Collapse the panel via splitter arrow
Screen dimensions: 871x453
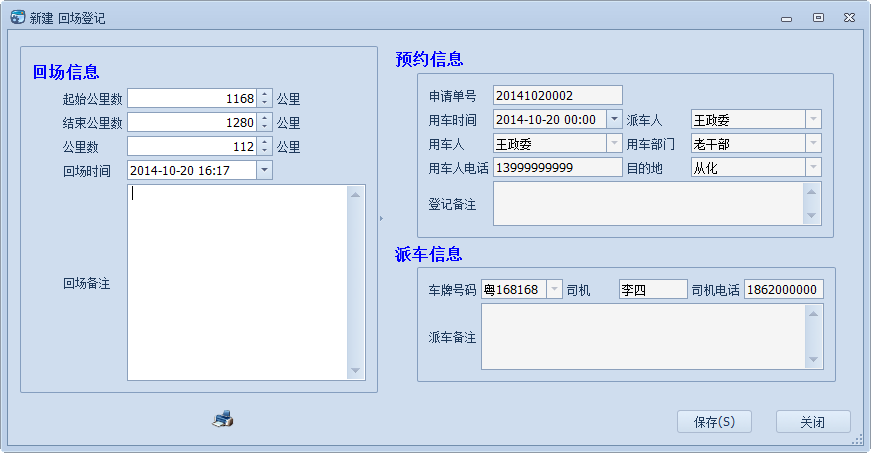tap(381, 218)
